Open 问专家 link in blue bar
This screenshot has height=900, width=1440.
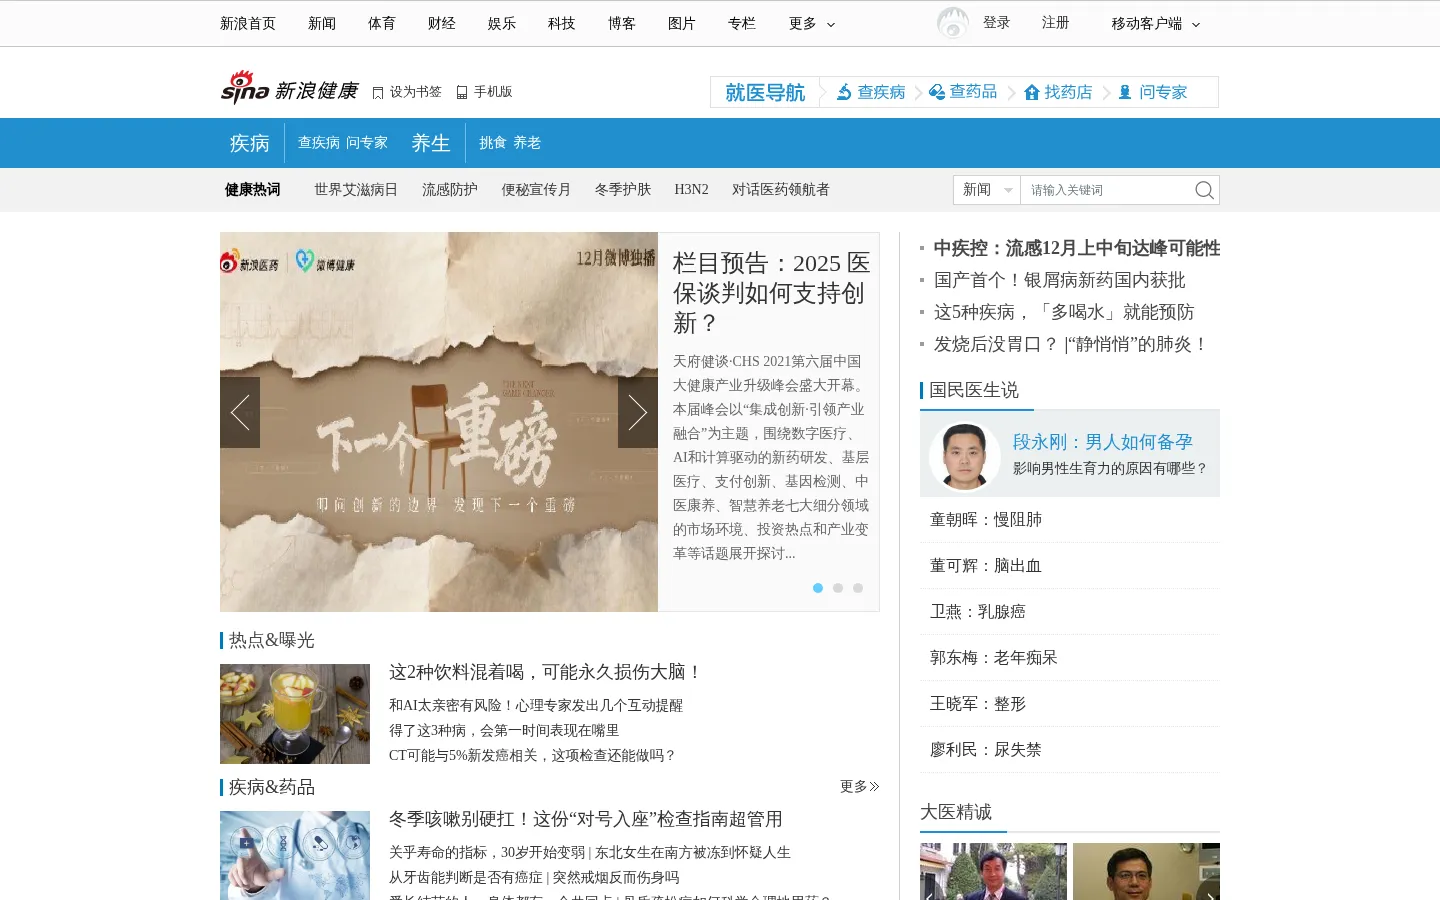tap(367, 143)
